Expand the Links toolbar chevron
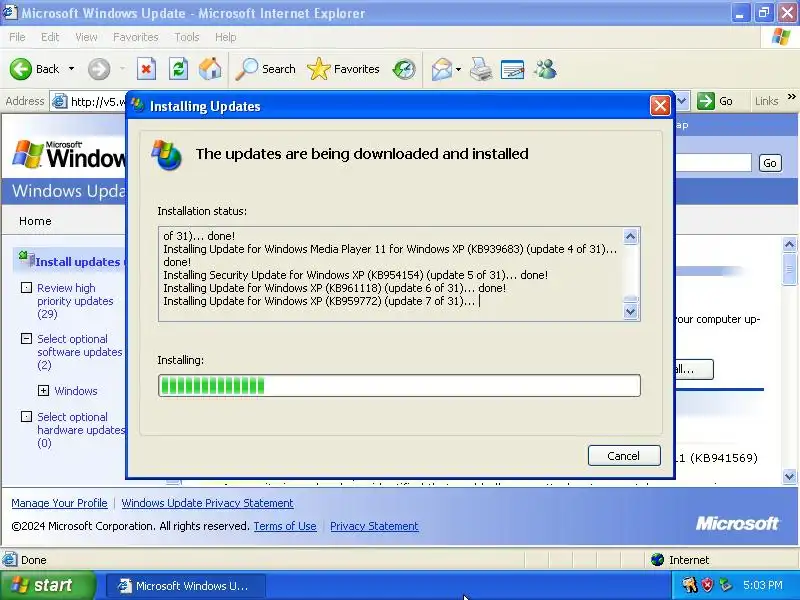800x600 pixels. (791, 96)
